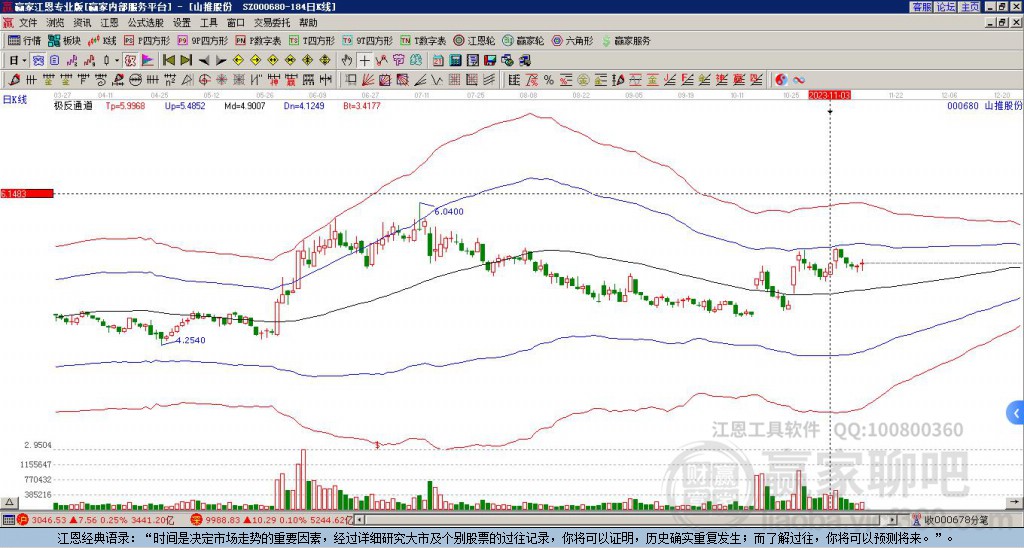Image resolution: width=1024 pixels, height=548 pixels.
Task: Open the 行情 quotes view
Action: pyautogui.click(x=24, y=40)
